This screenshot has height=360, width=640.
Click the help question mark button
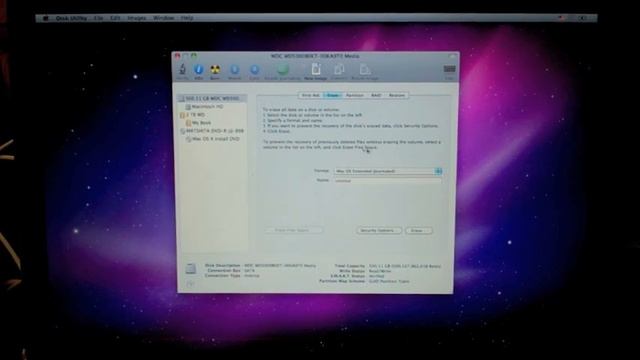[x=190, y=284]
